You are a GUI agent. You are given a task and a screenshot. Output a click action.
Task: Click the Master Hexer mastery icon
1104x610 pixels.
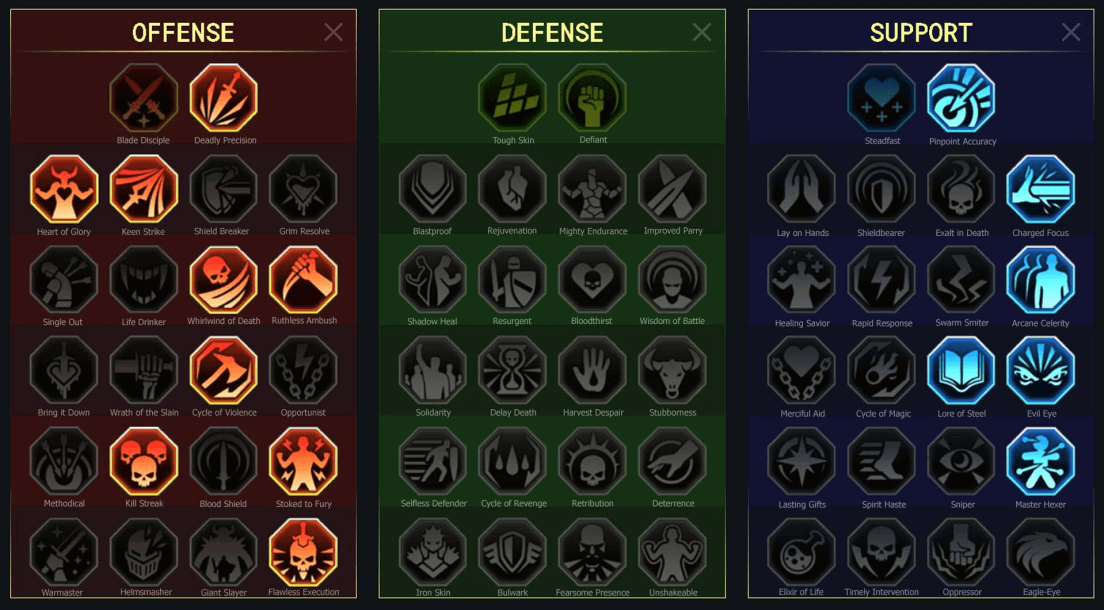(x=1041, y=461)
